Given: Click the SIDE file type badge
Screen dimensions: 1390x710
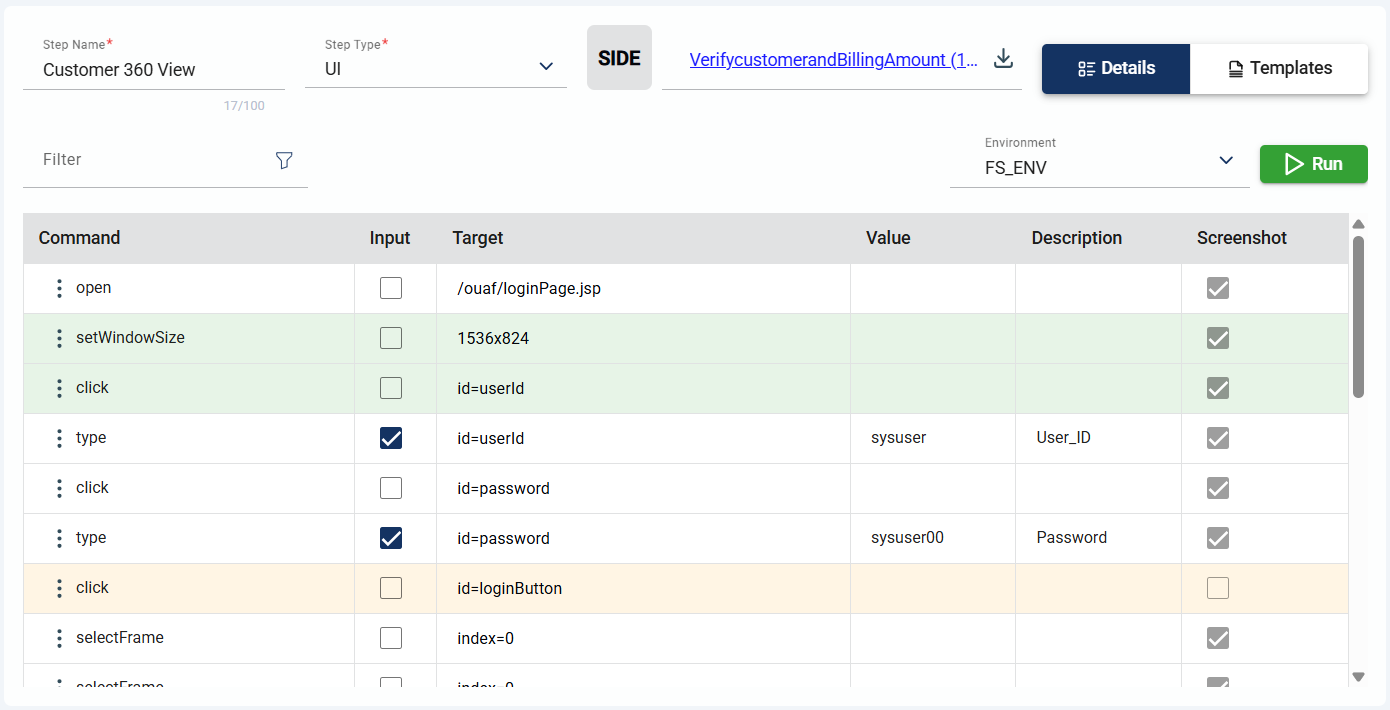Looking at the screenshot, I should tap(619, 58).
